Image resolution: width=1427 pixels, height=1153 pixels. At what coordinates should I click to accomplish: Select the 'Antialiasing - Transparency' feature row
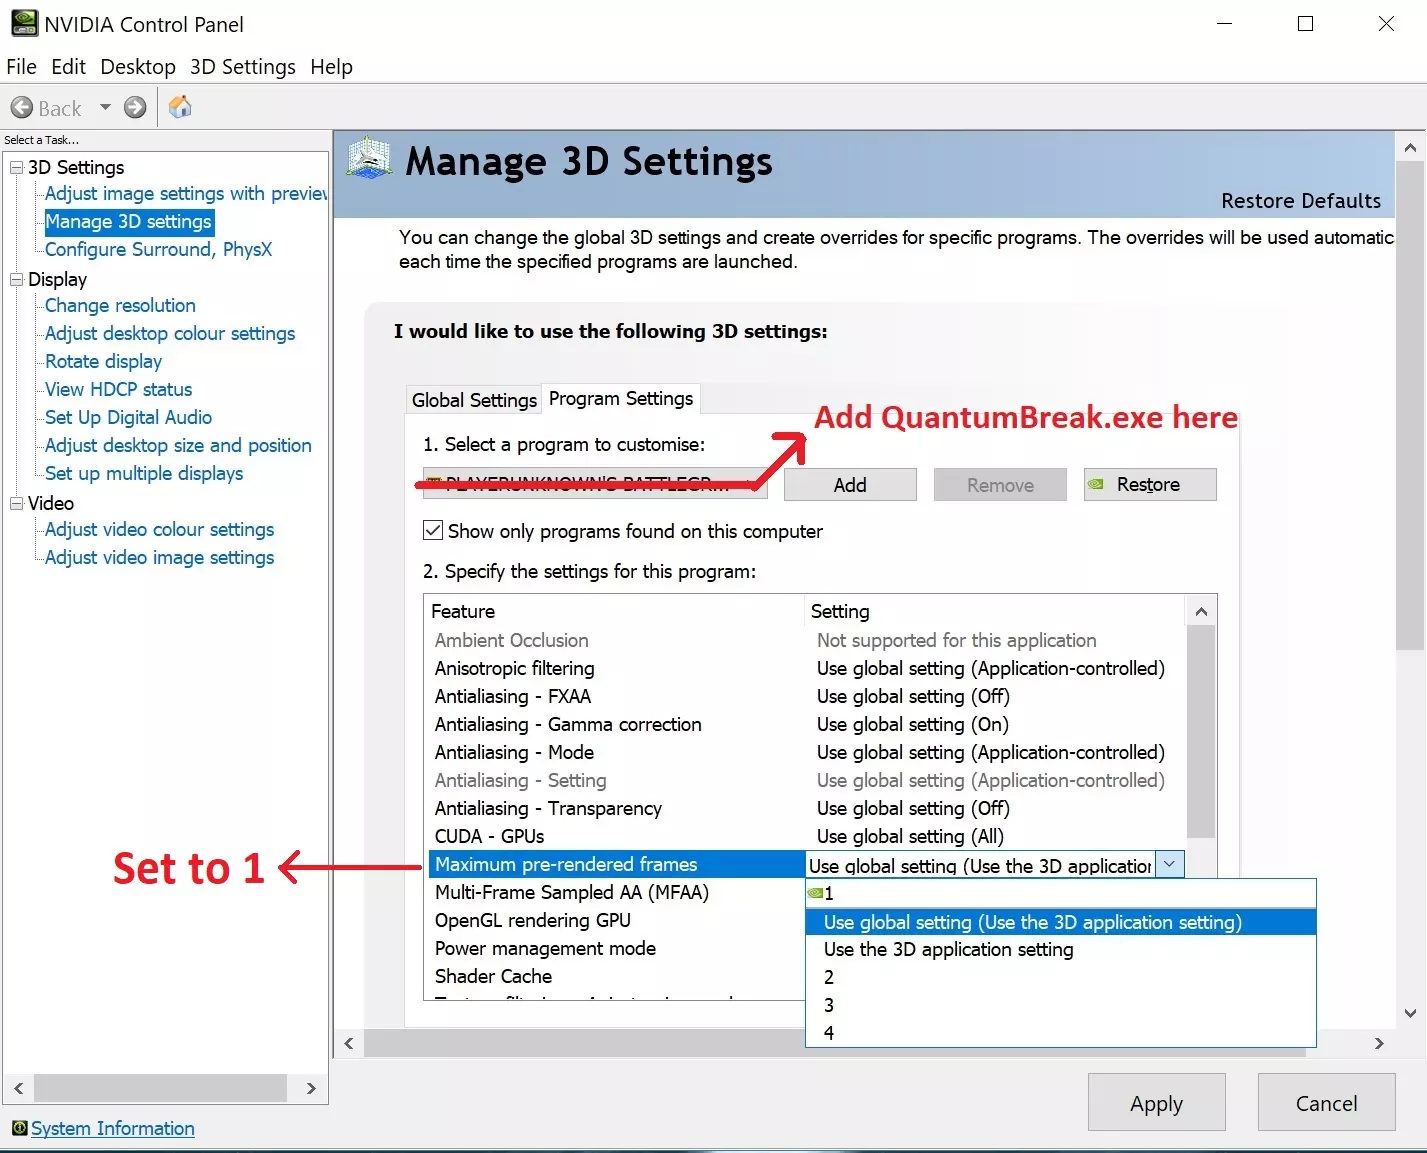click(x=806, y=808)
